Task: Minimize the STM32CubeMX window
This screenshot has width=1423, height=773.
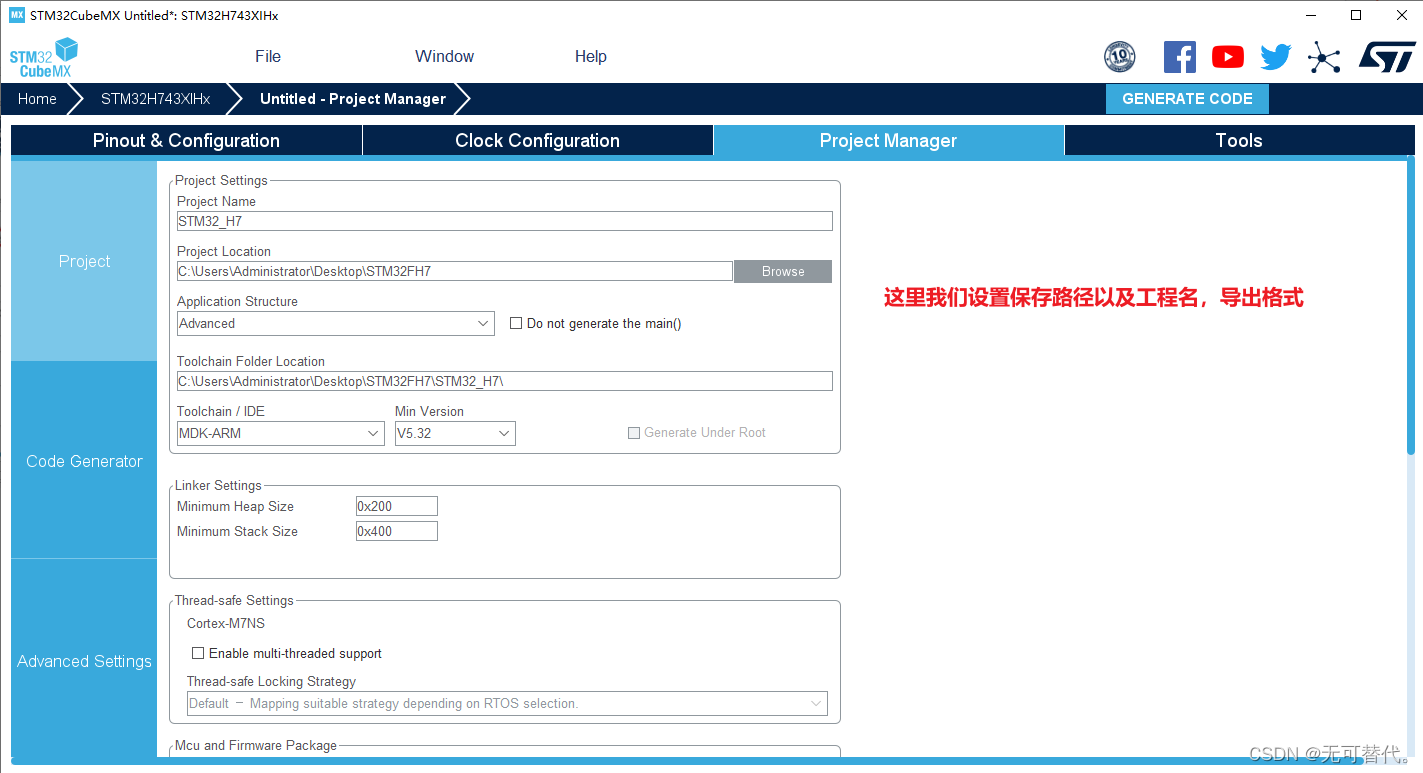Action: tap(1311, 15)
